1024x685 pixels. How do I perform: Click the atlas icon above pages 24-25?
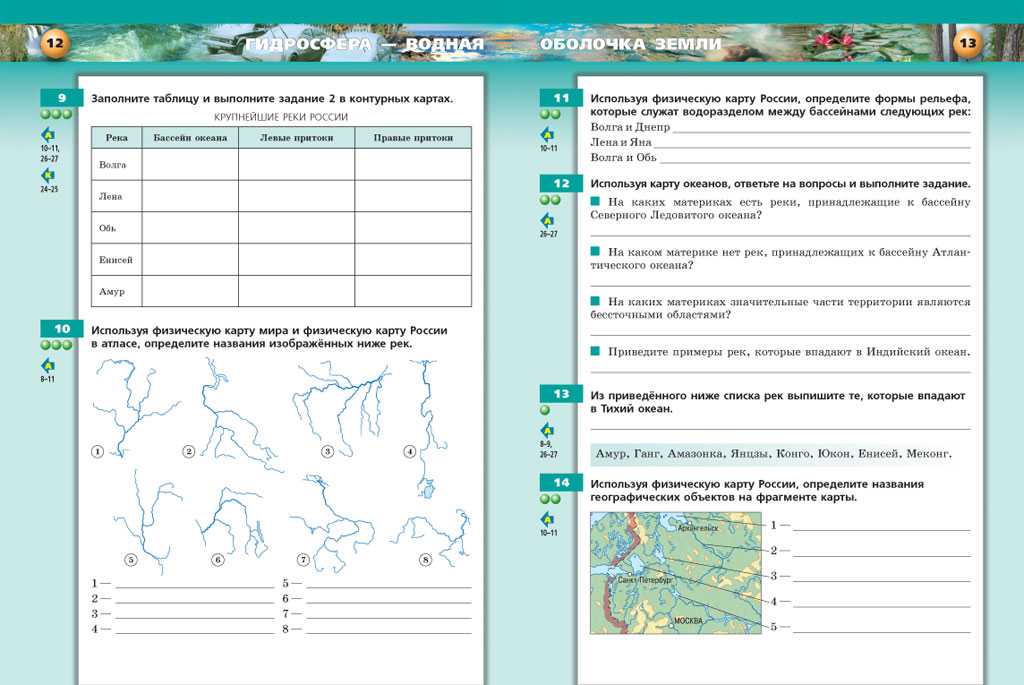point(48,175)
